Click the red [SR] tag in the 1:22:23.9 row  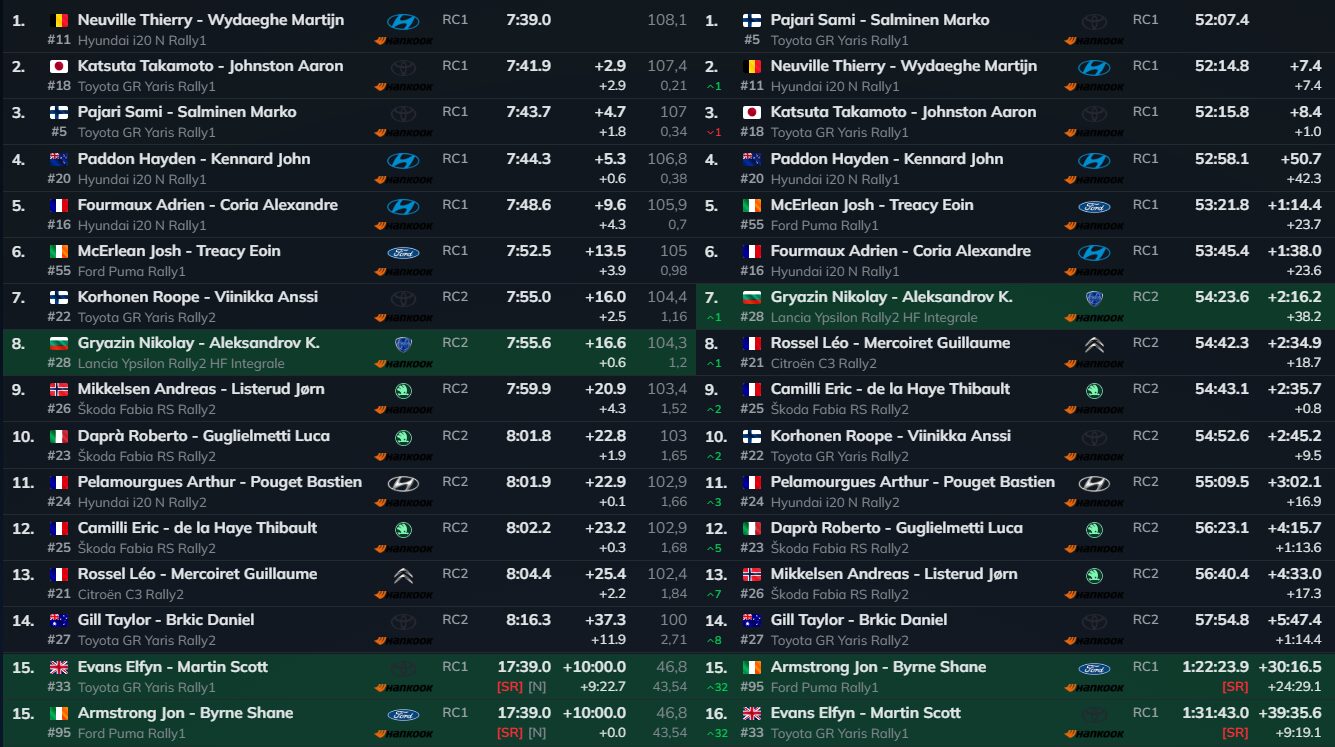1235,687
